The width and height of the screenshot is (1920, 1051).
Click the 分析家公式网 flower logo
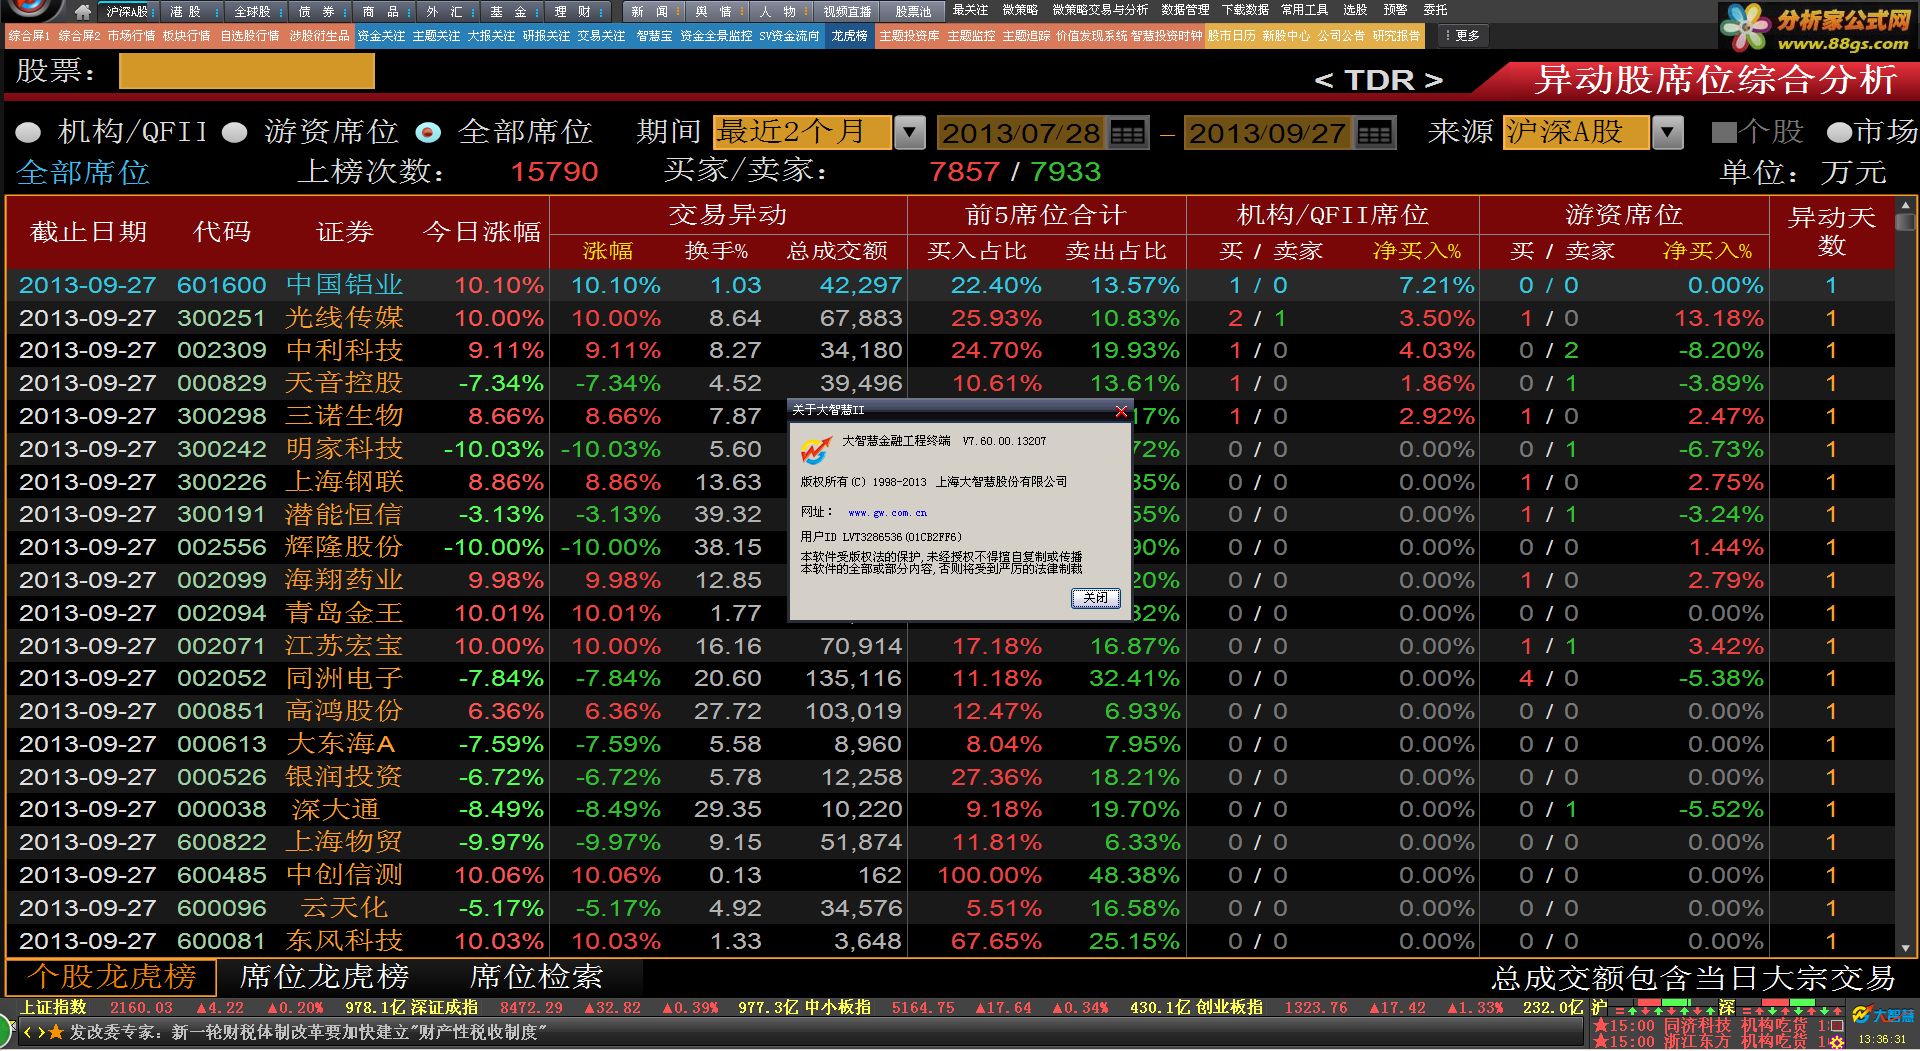pyautogui.click(x=1746, y=27)
